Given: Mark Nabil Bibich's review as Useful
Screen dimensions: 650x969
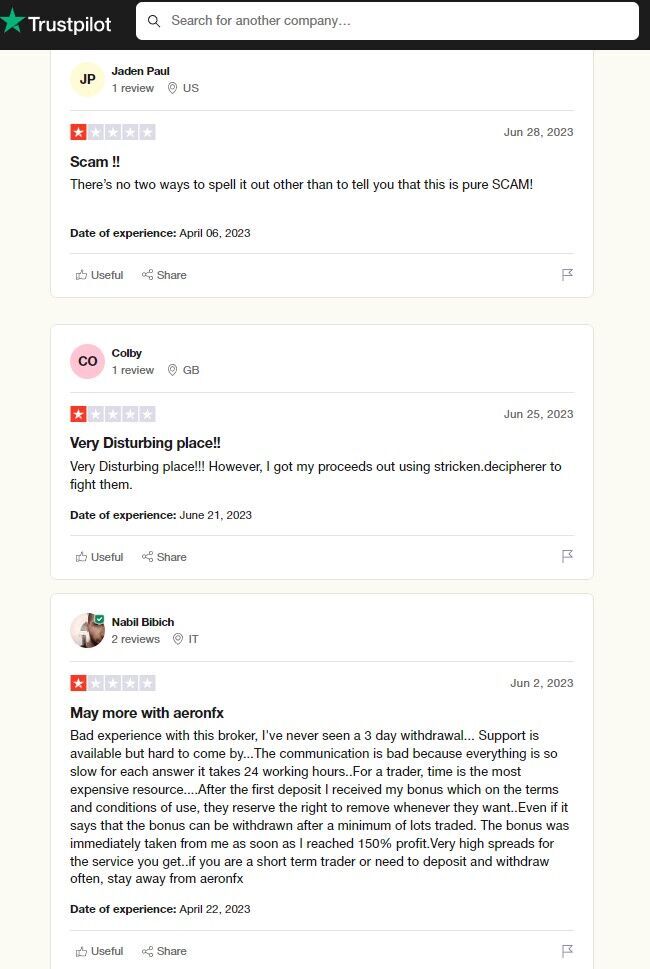Looking at the screenshot, I should pyautogui.click(x=99, y=951).
